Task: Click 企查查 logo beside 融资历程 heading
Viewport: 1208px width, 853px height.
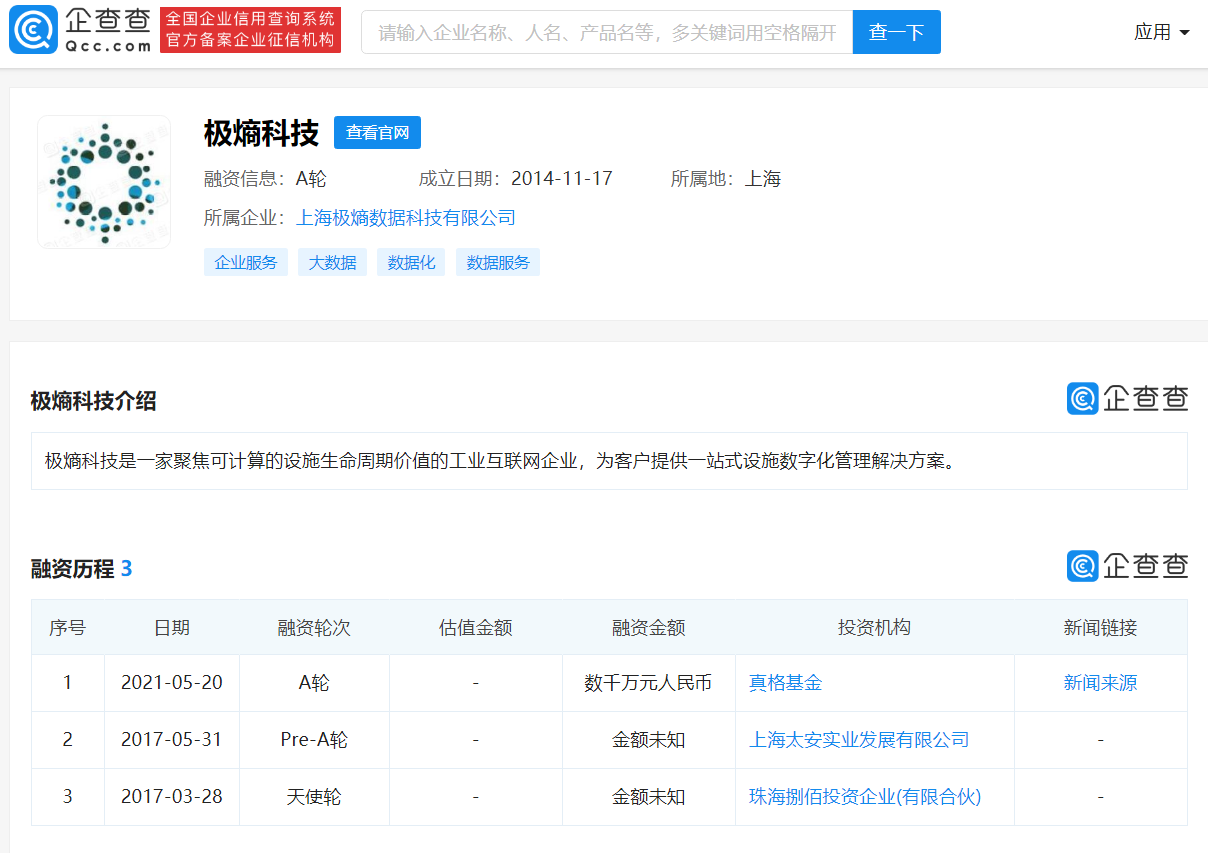Action: (1127, 565)
